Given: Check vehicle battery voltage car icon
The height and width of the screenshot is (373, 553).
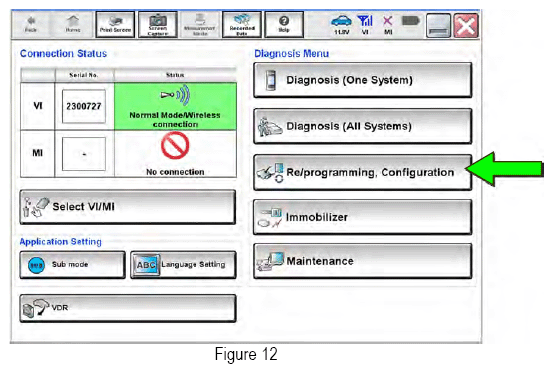Looking at the screenshot, I should [x=341, y=25].
